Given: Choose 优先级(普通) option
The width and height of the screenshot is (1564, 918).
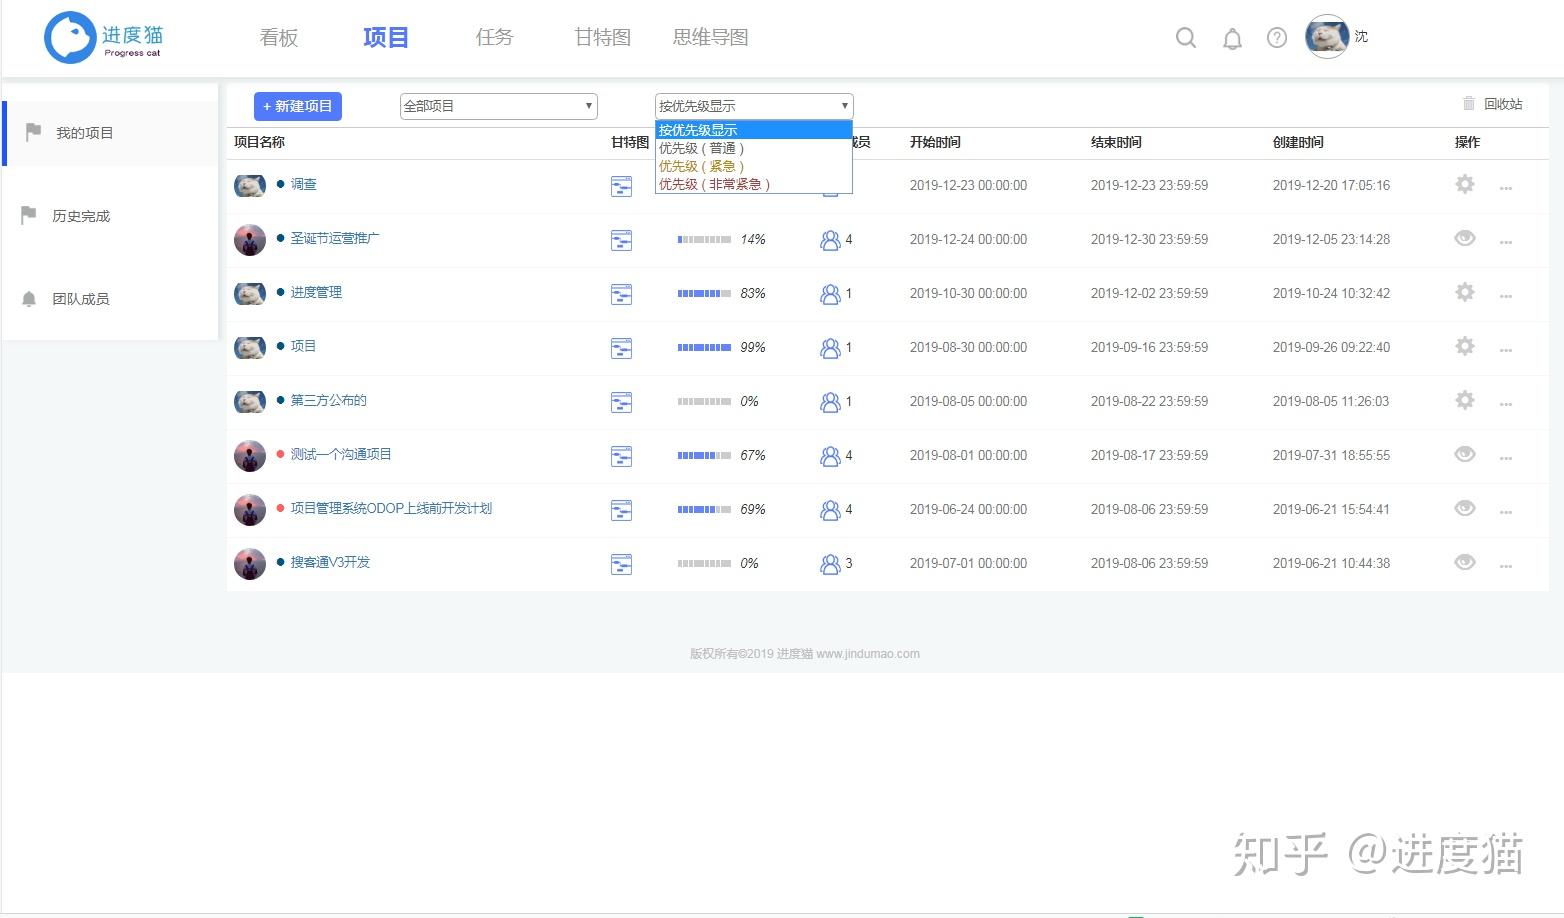Looking at the screenshot, I should [x=754, y=148].
